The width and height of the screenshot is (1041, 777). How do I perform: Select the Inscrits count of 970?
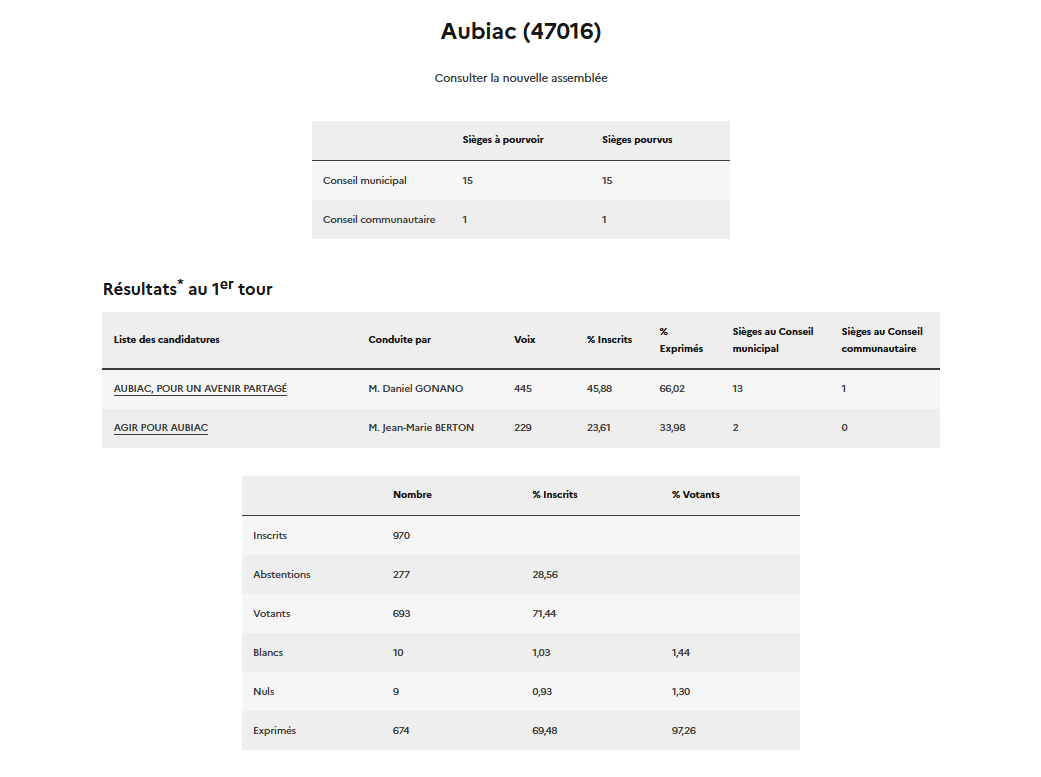coord(401,535)
